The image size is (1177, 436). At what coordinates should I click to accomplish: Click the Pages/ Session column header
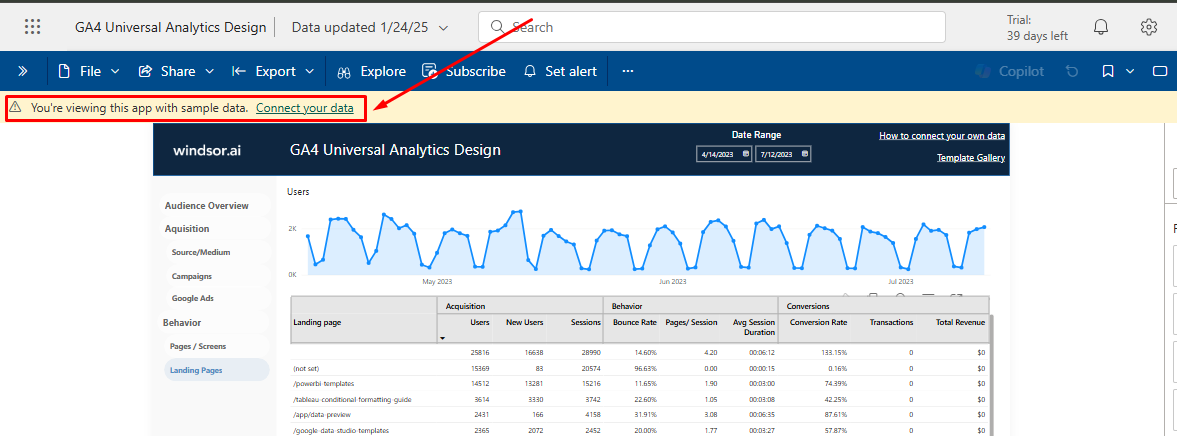coord(693,322)
